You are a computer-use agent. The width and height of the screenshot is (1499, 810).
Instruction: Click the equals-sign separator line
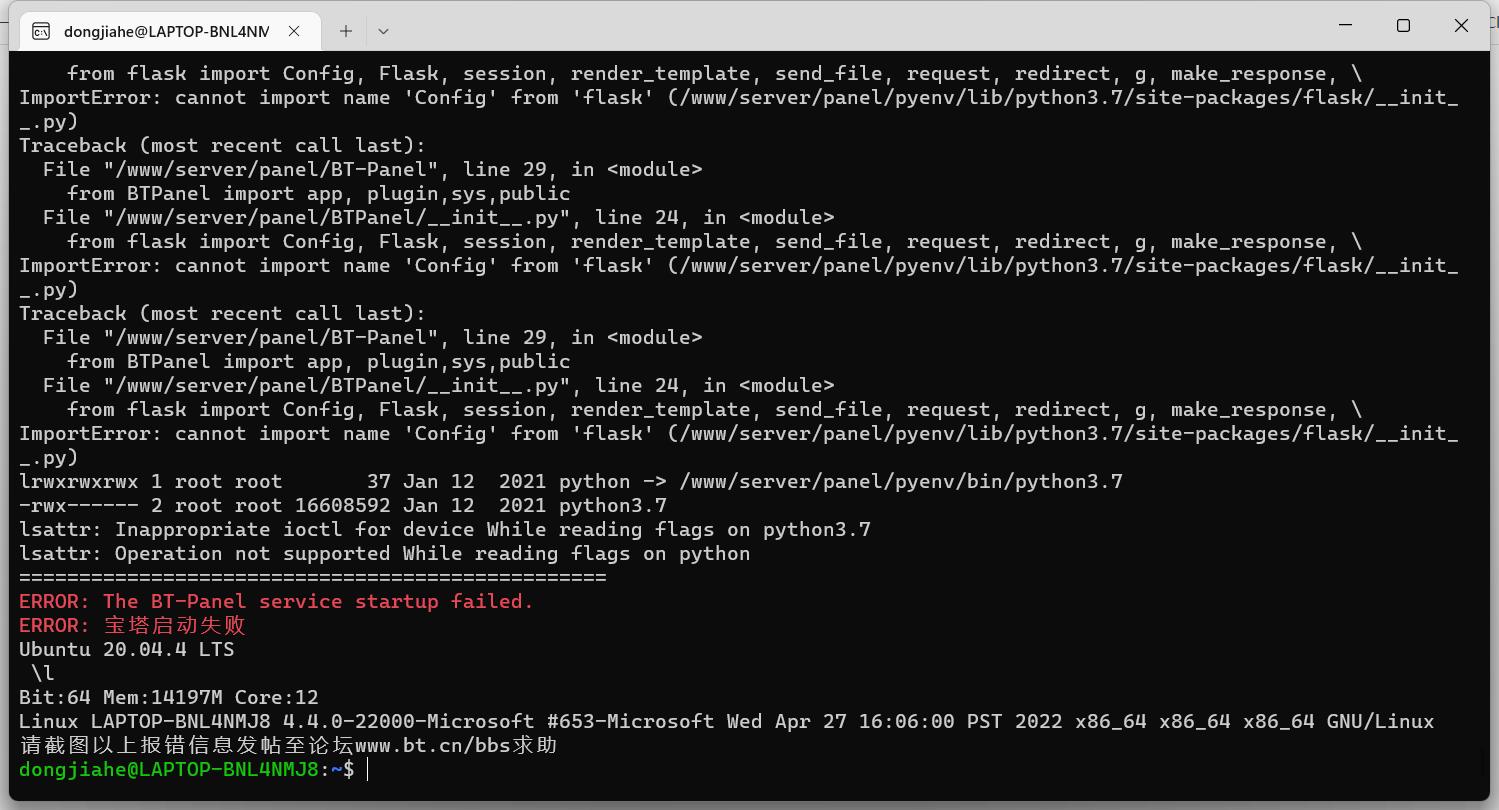pyautogui.click(x=313, y=577)
